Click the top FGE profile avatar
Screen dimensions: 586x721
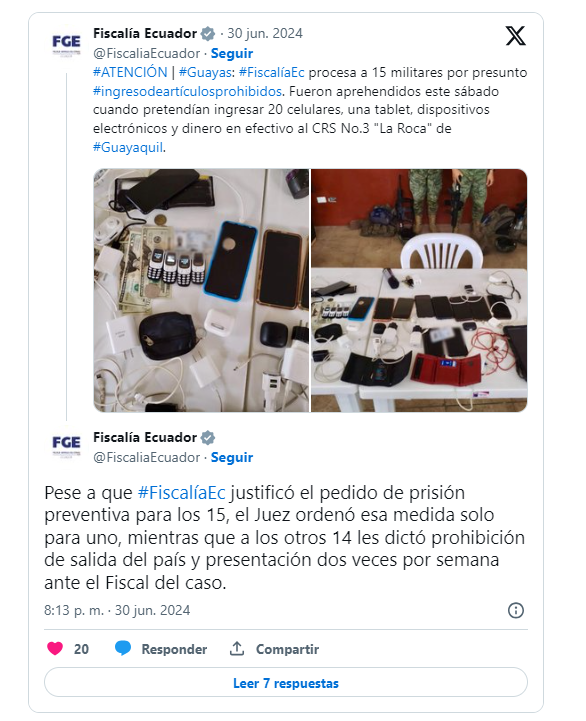tap(66, 44)
